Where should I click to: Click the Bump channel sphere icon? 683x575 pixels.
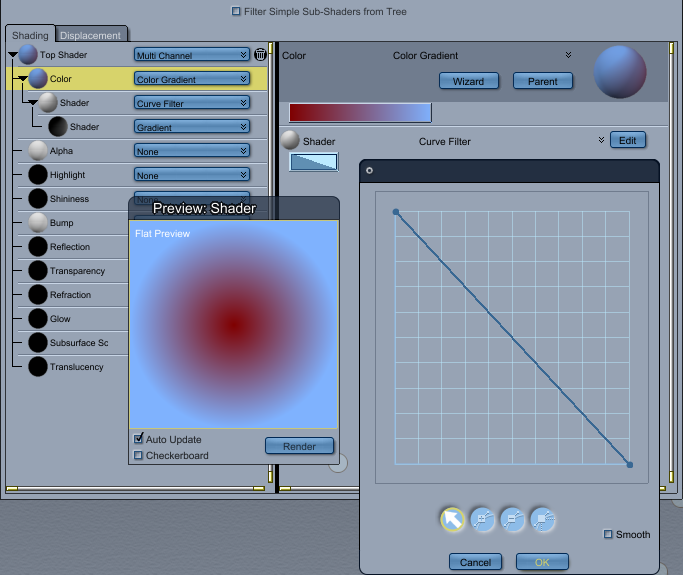[38, 222]
